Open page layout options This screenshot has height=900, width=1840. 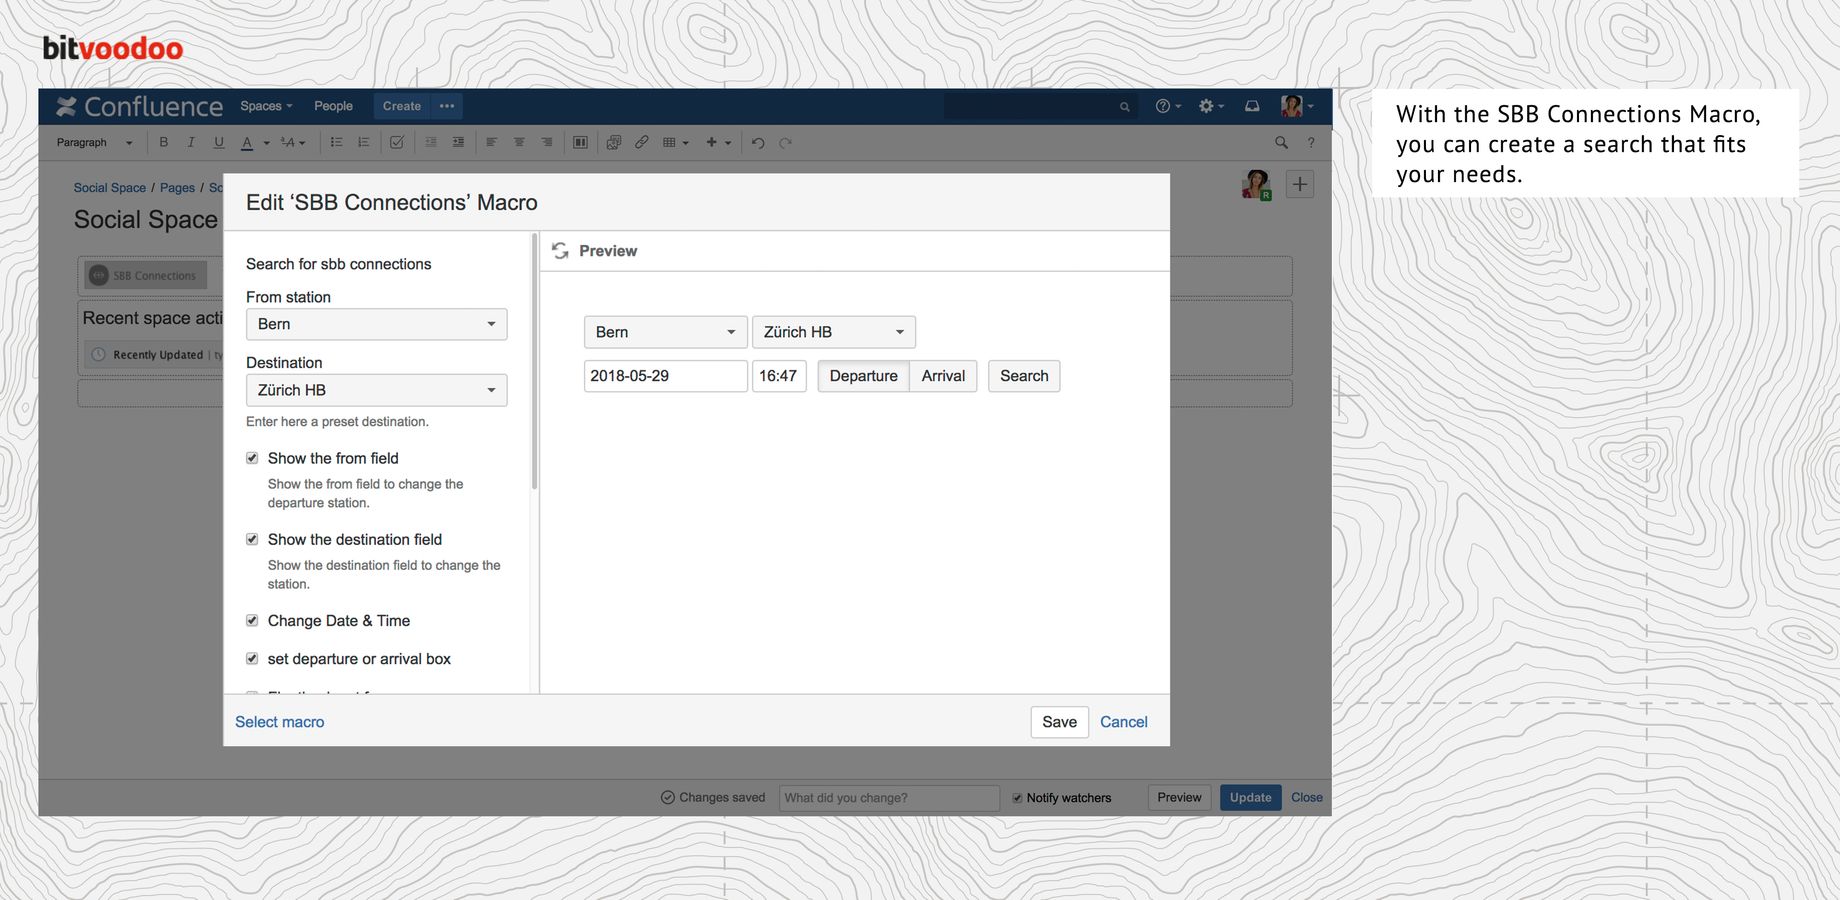click(x=580, y=142)
